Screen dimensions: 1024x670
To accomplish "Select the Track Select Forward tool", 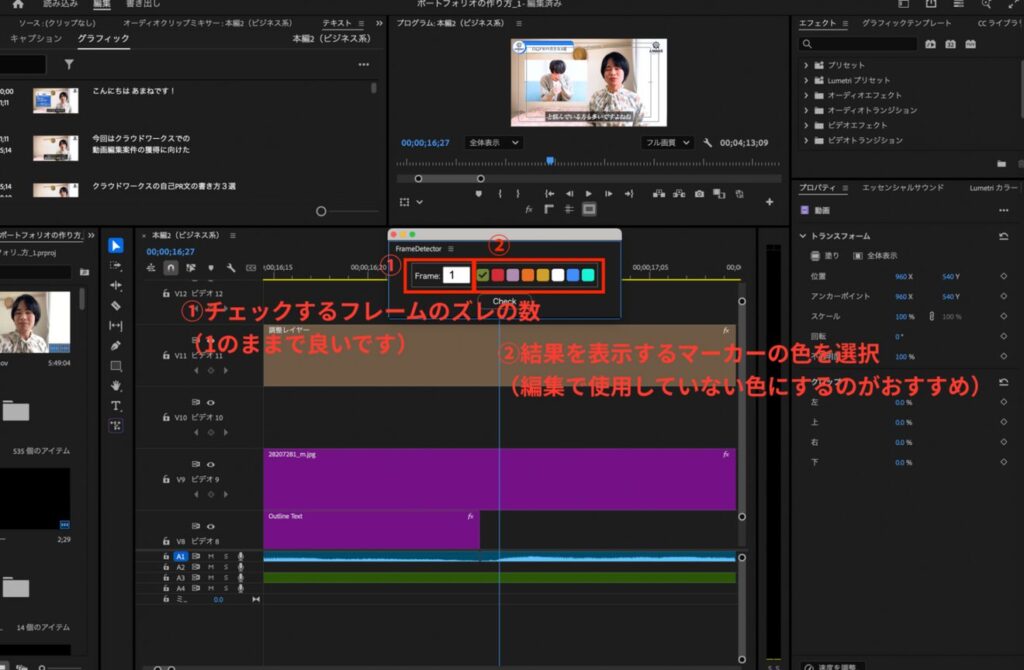I will point(116,266).
